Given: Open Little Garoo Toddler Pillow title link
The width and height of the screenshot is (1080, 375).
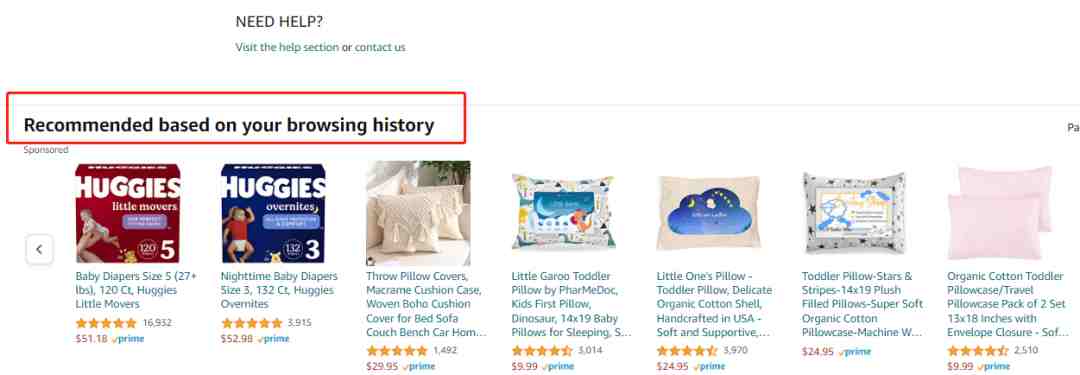Looking at the screenshot, I should point(572,304).
